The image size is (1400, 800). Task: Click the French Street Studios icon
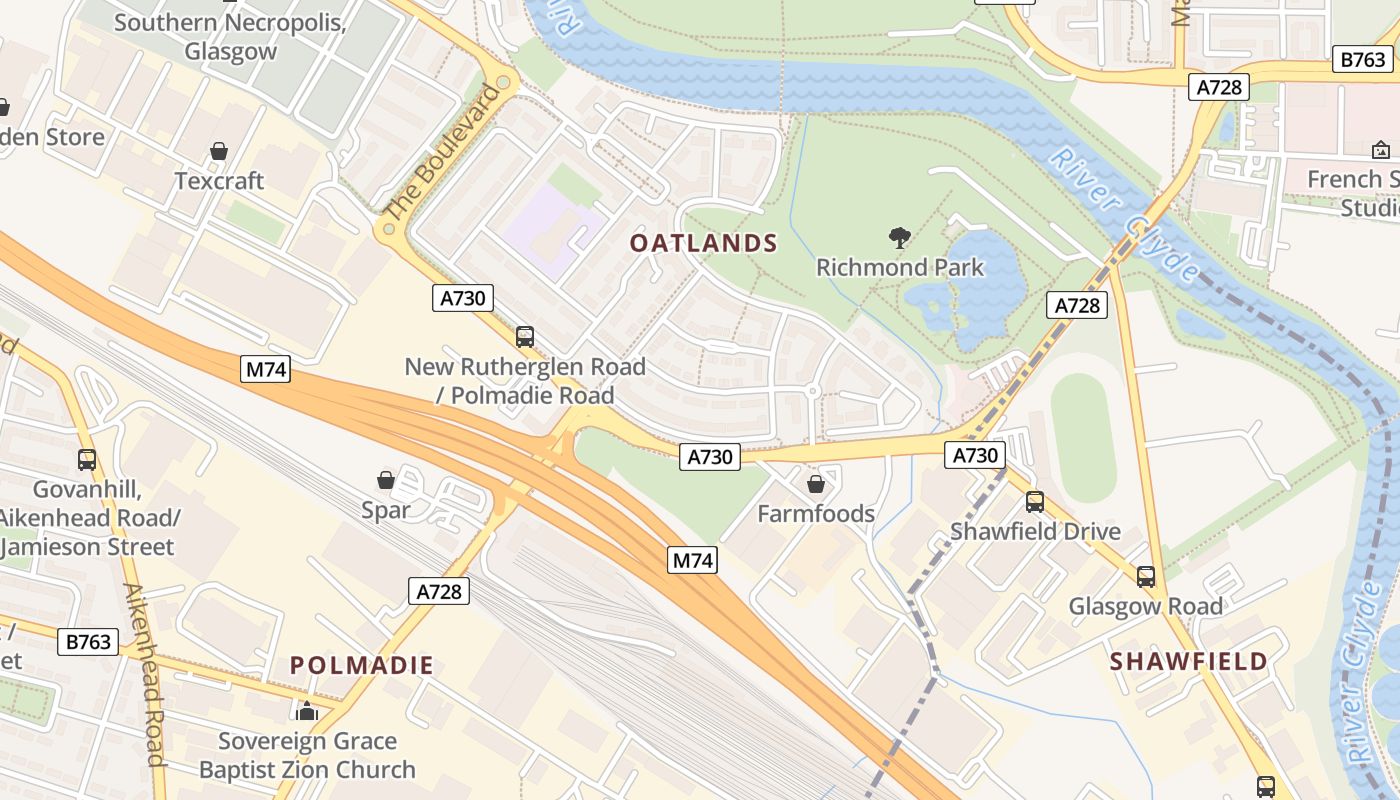[x=1381, y=151]
